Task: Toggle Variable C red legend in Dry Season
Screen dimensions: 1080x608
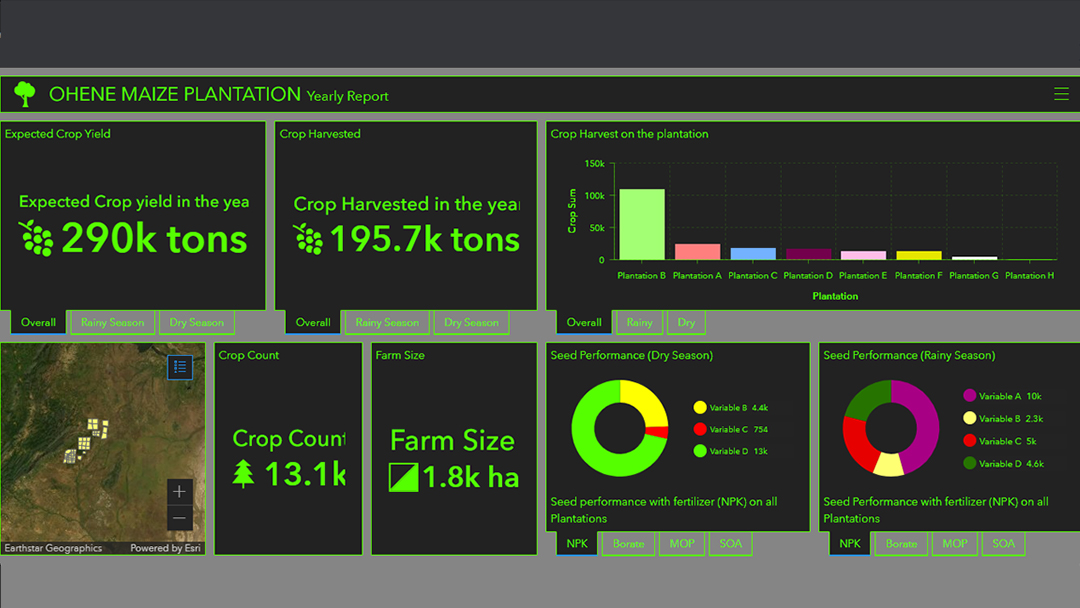Action: coord(700,430)
